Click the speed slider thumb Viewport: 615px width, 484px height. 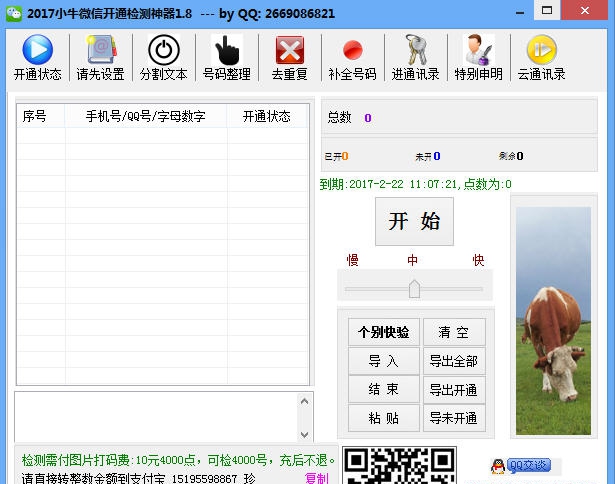tap(414, 289)
